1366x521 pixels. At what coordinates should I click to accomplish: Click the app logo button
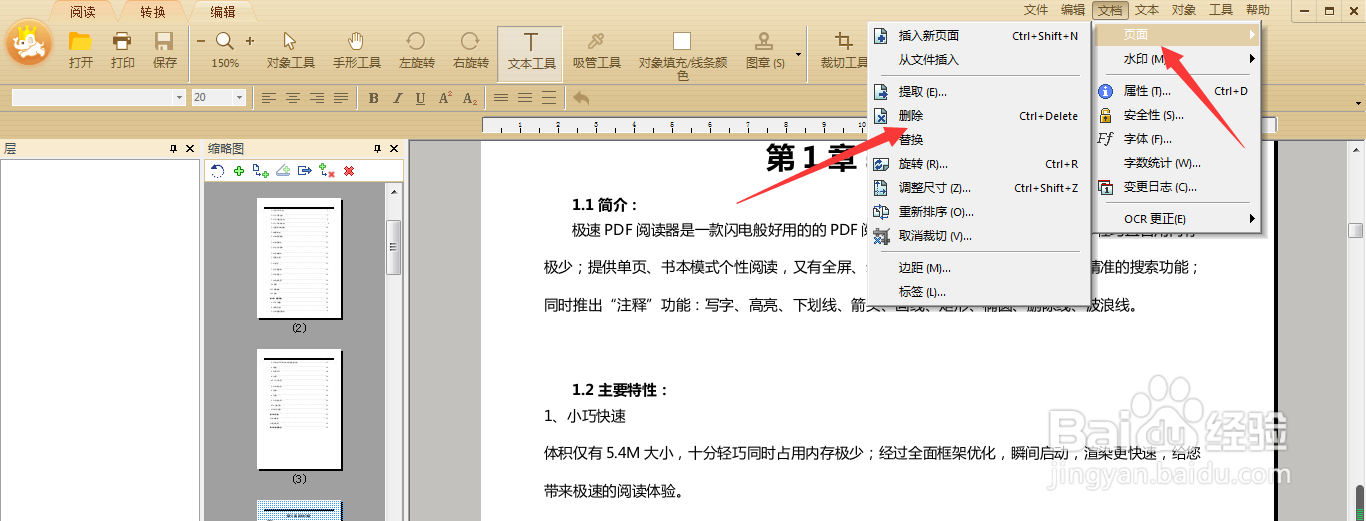[29, 43]
